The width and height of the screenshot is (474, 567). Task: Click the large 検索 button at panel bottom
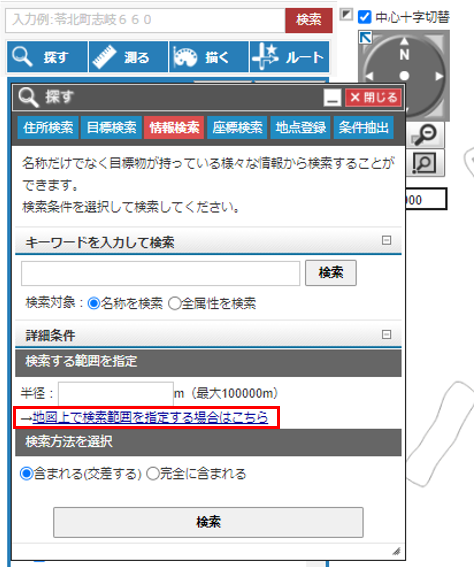tap(208, 522)
